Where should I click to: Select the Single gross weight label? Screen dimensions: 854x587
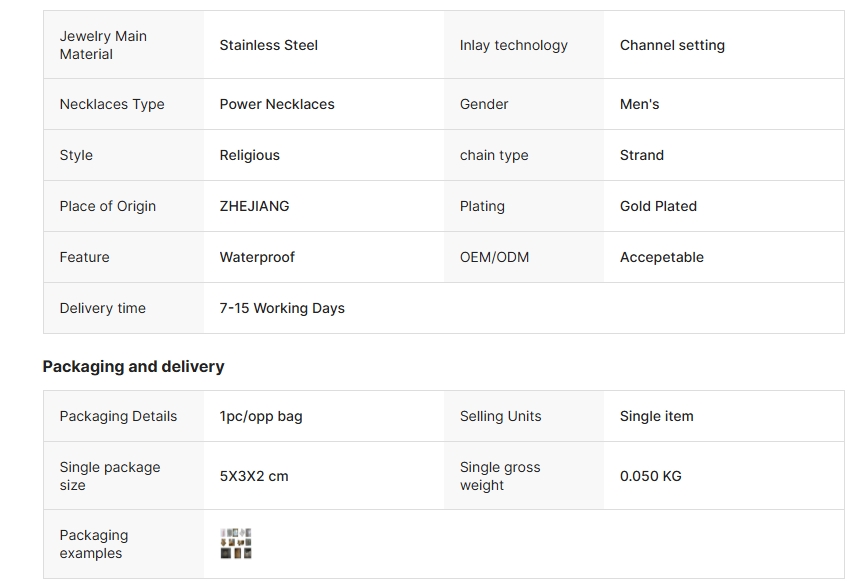(500, 476)
